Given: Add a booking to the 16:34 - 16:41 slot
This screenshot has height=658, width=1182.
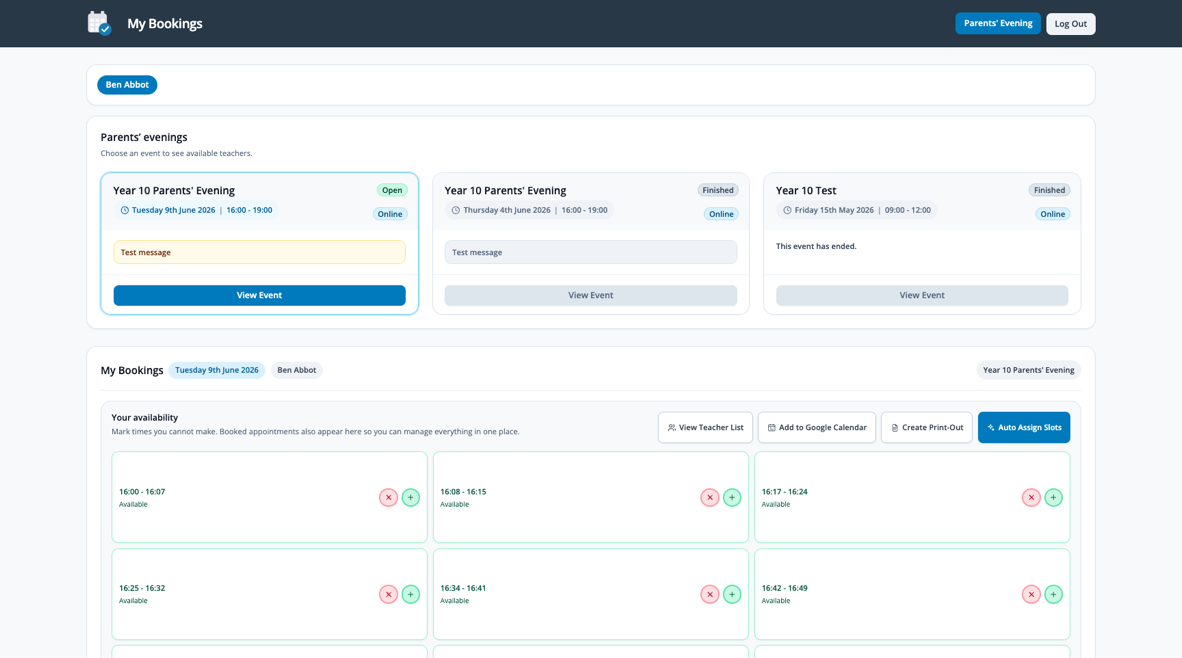Looking at the screenshot, I should (732, 594).
